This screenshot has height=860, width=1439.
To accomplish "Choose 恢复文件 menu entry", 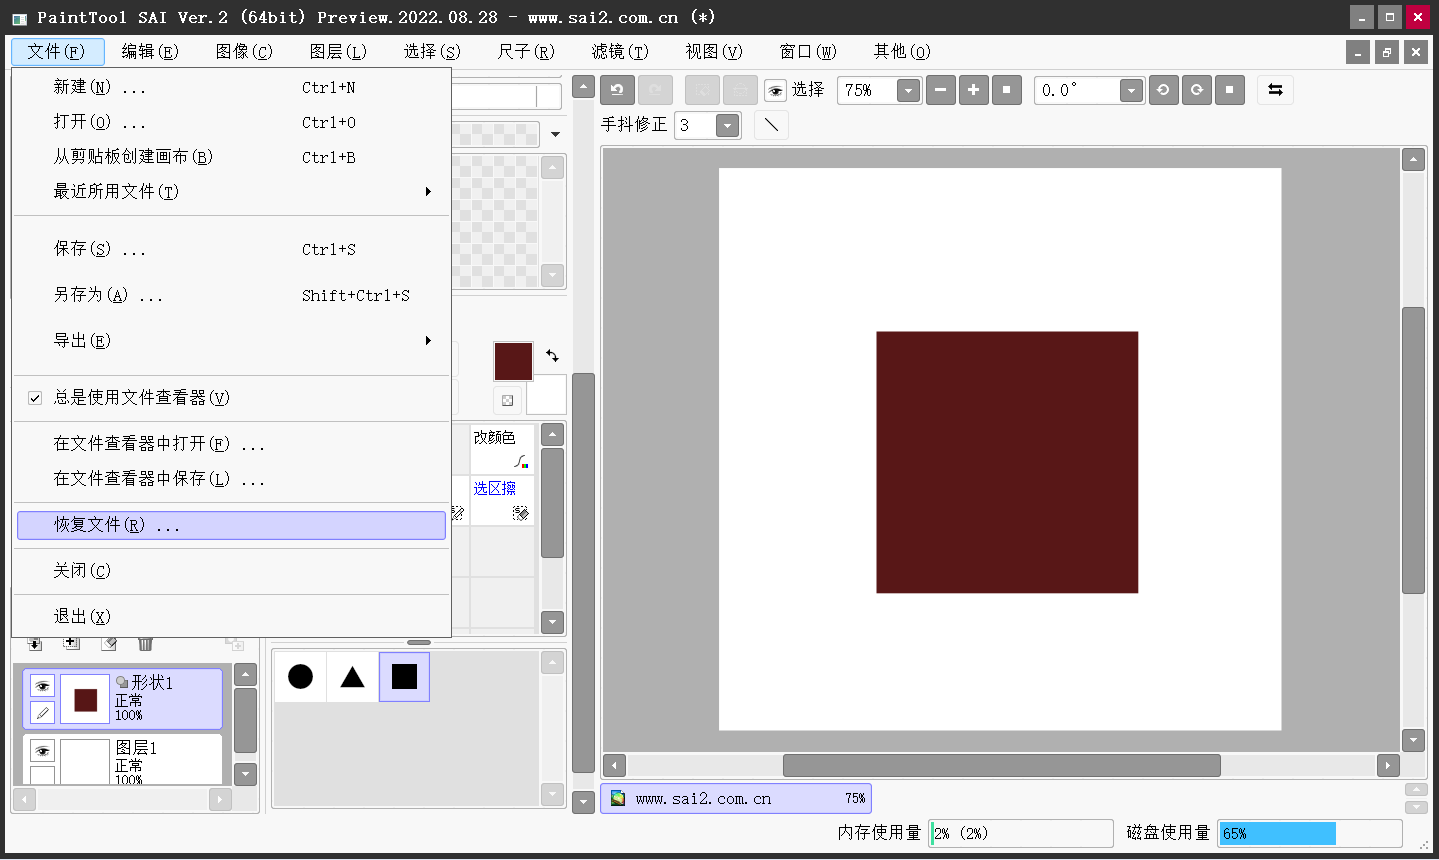I will point(231,525).
